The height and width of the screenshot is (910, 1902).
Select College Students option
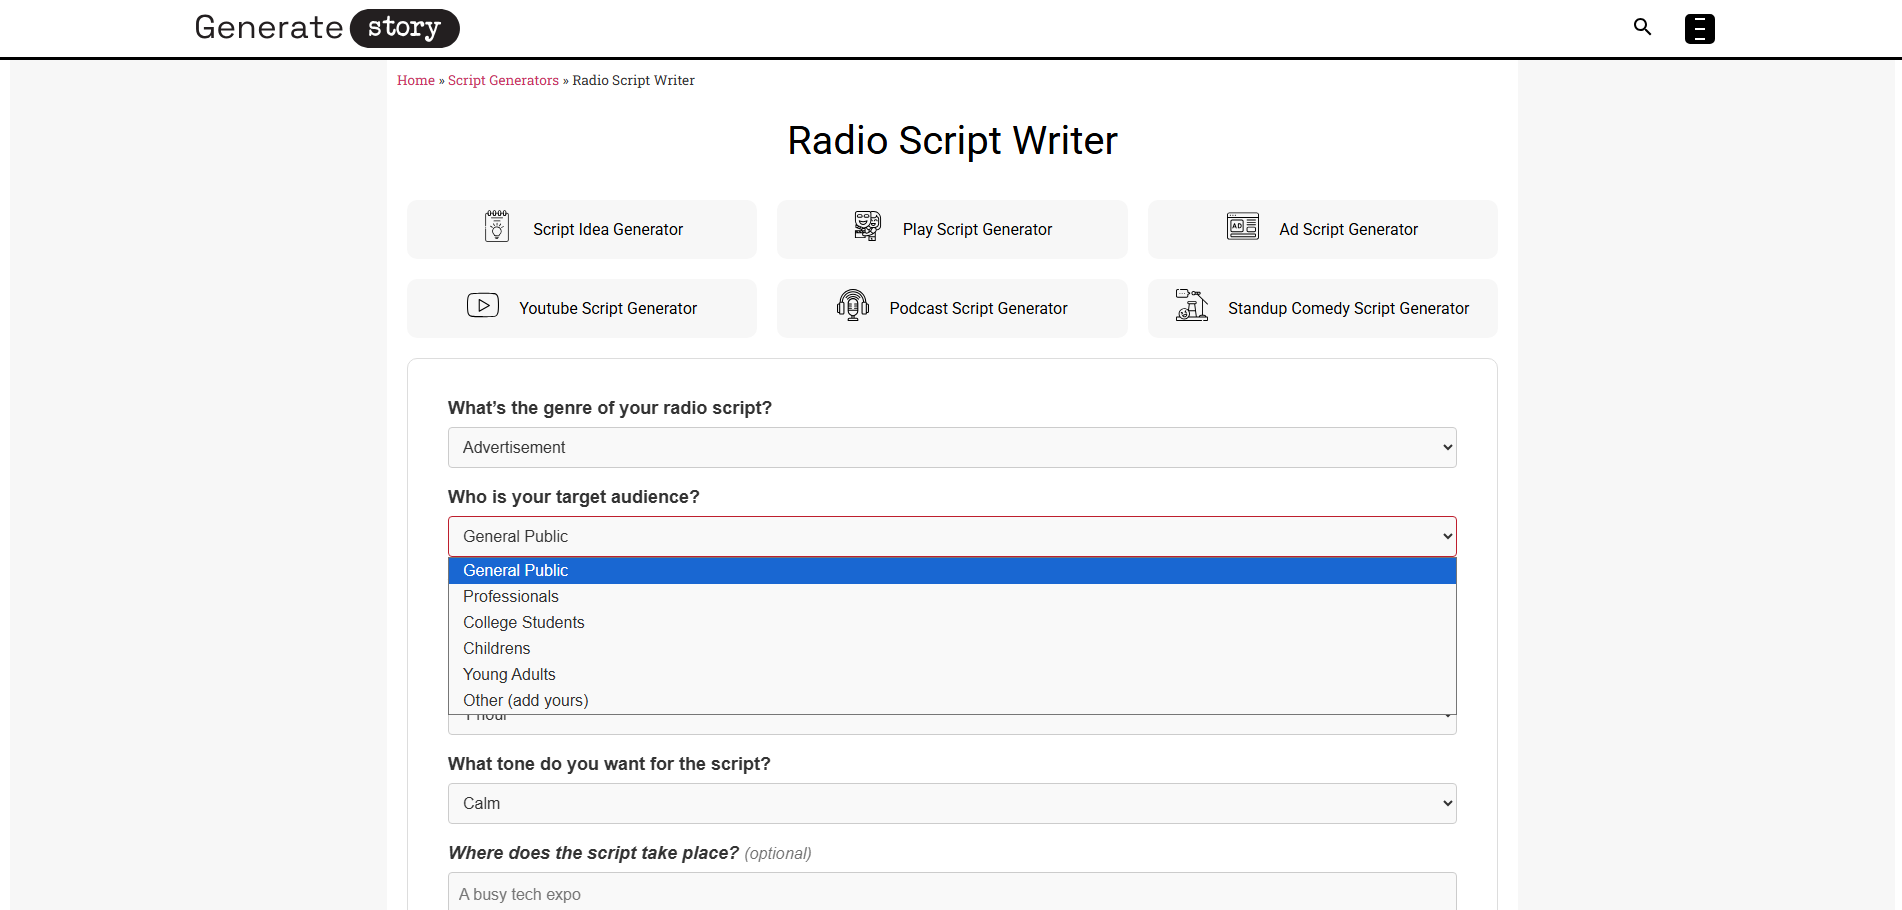952,622
